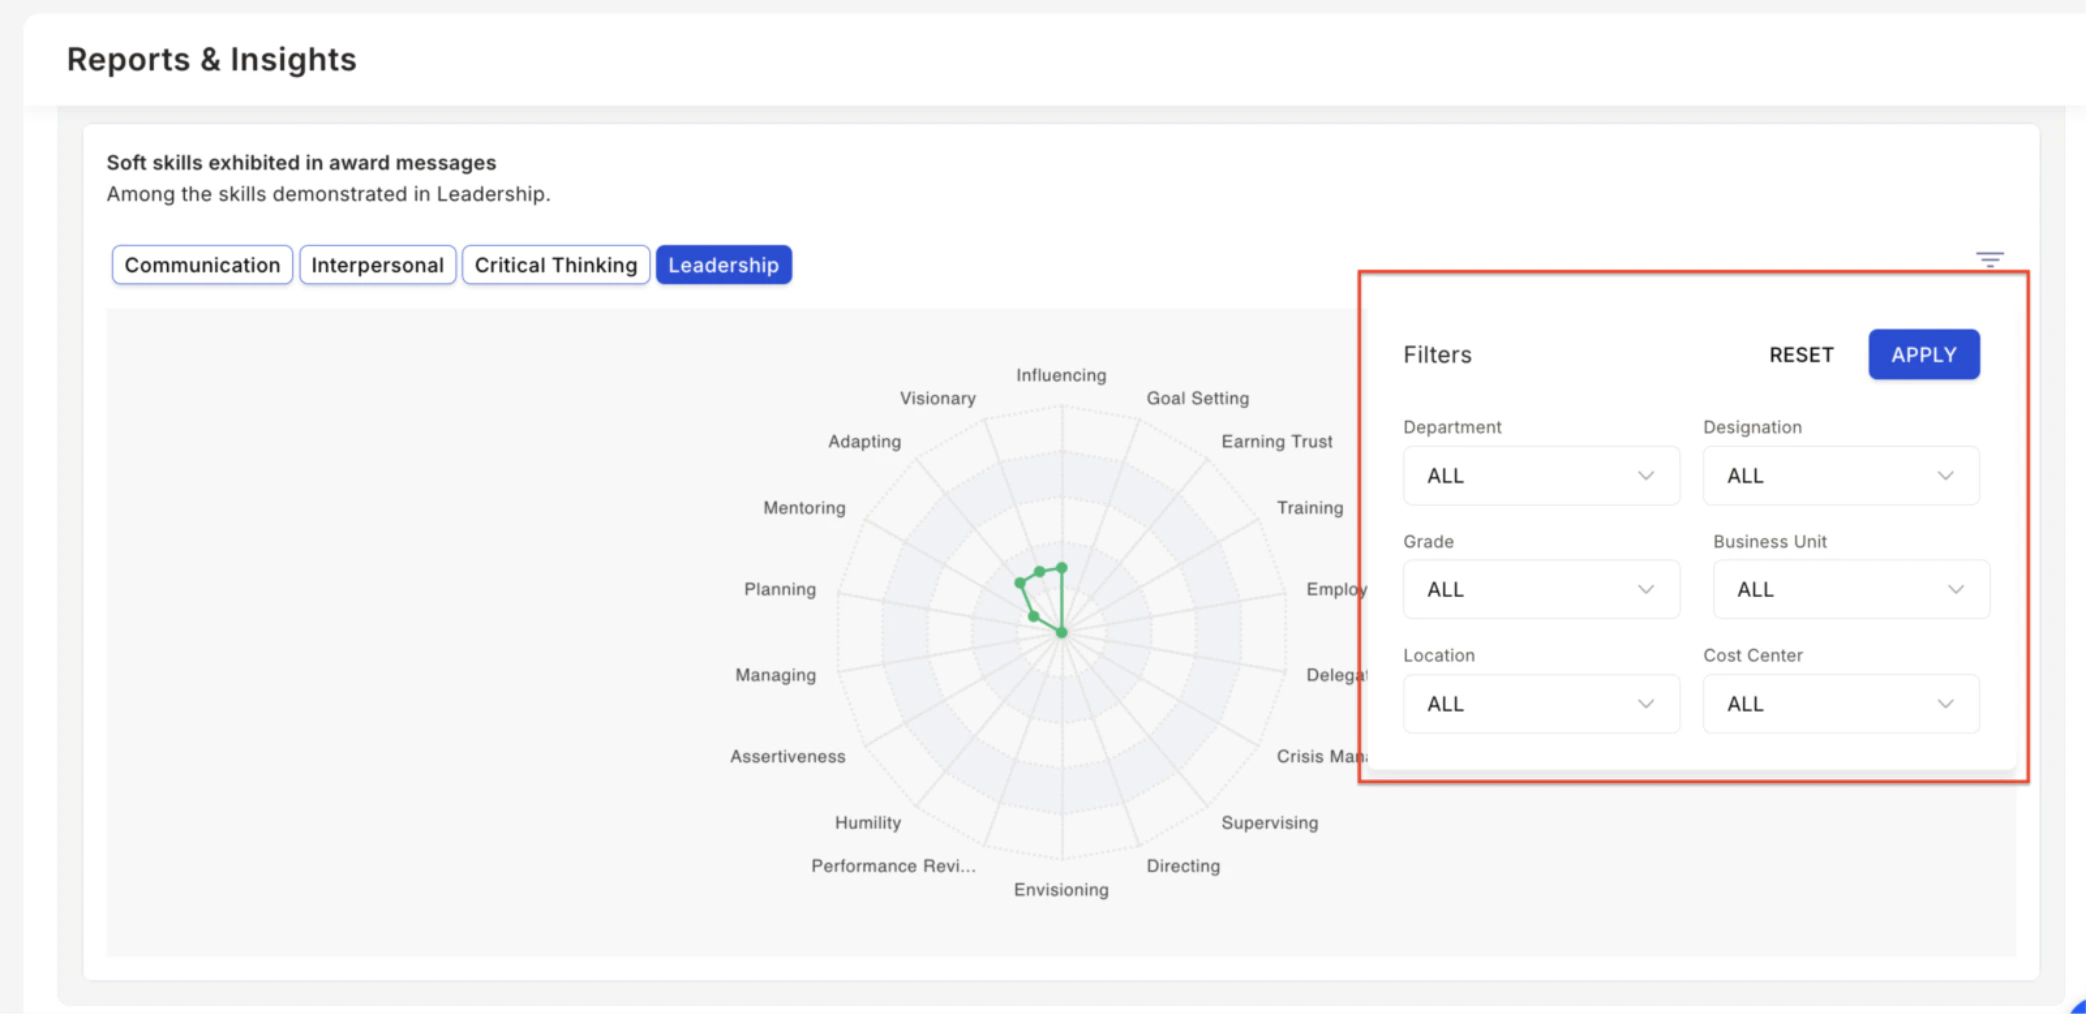This screenshot has height=1014, width=2086.
Task: Click the filter icon above the Filters panel
Action: (1989, 259)
